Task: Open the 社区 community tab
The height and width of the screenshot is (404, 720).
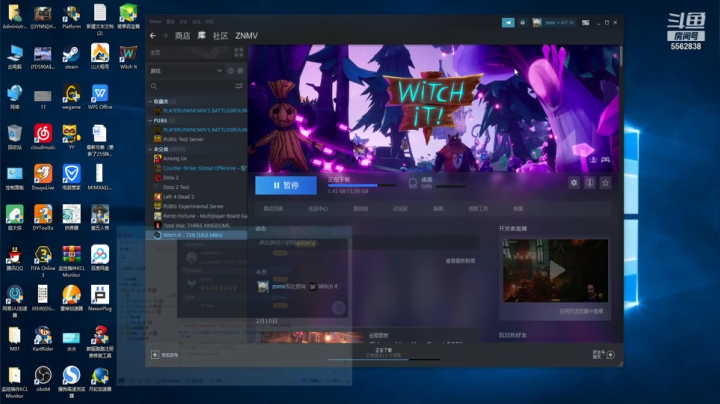Action: (x=220, y=36)
